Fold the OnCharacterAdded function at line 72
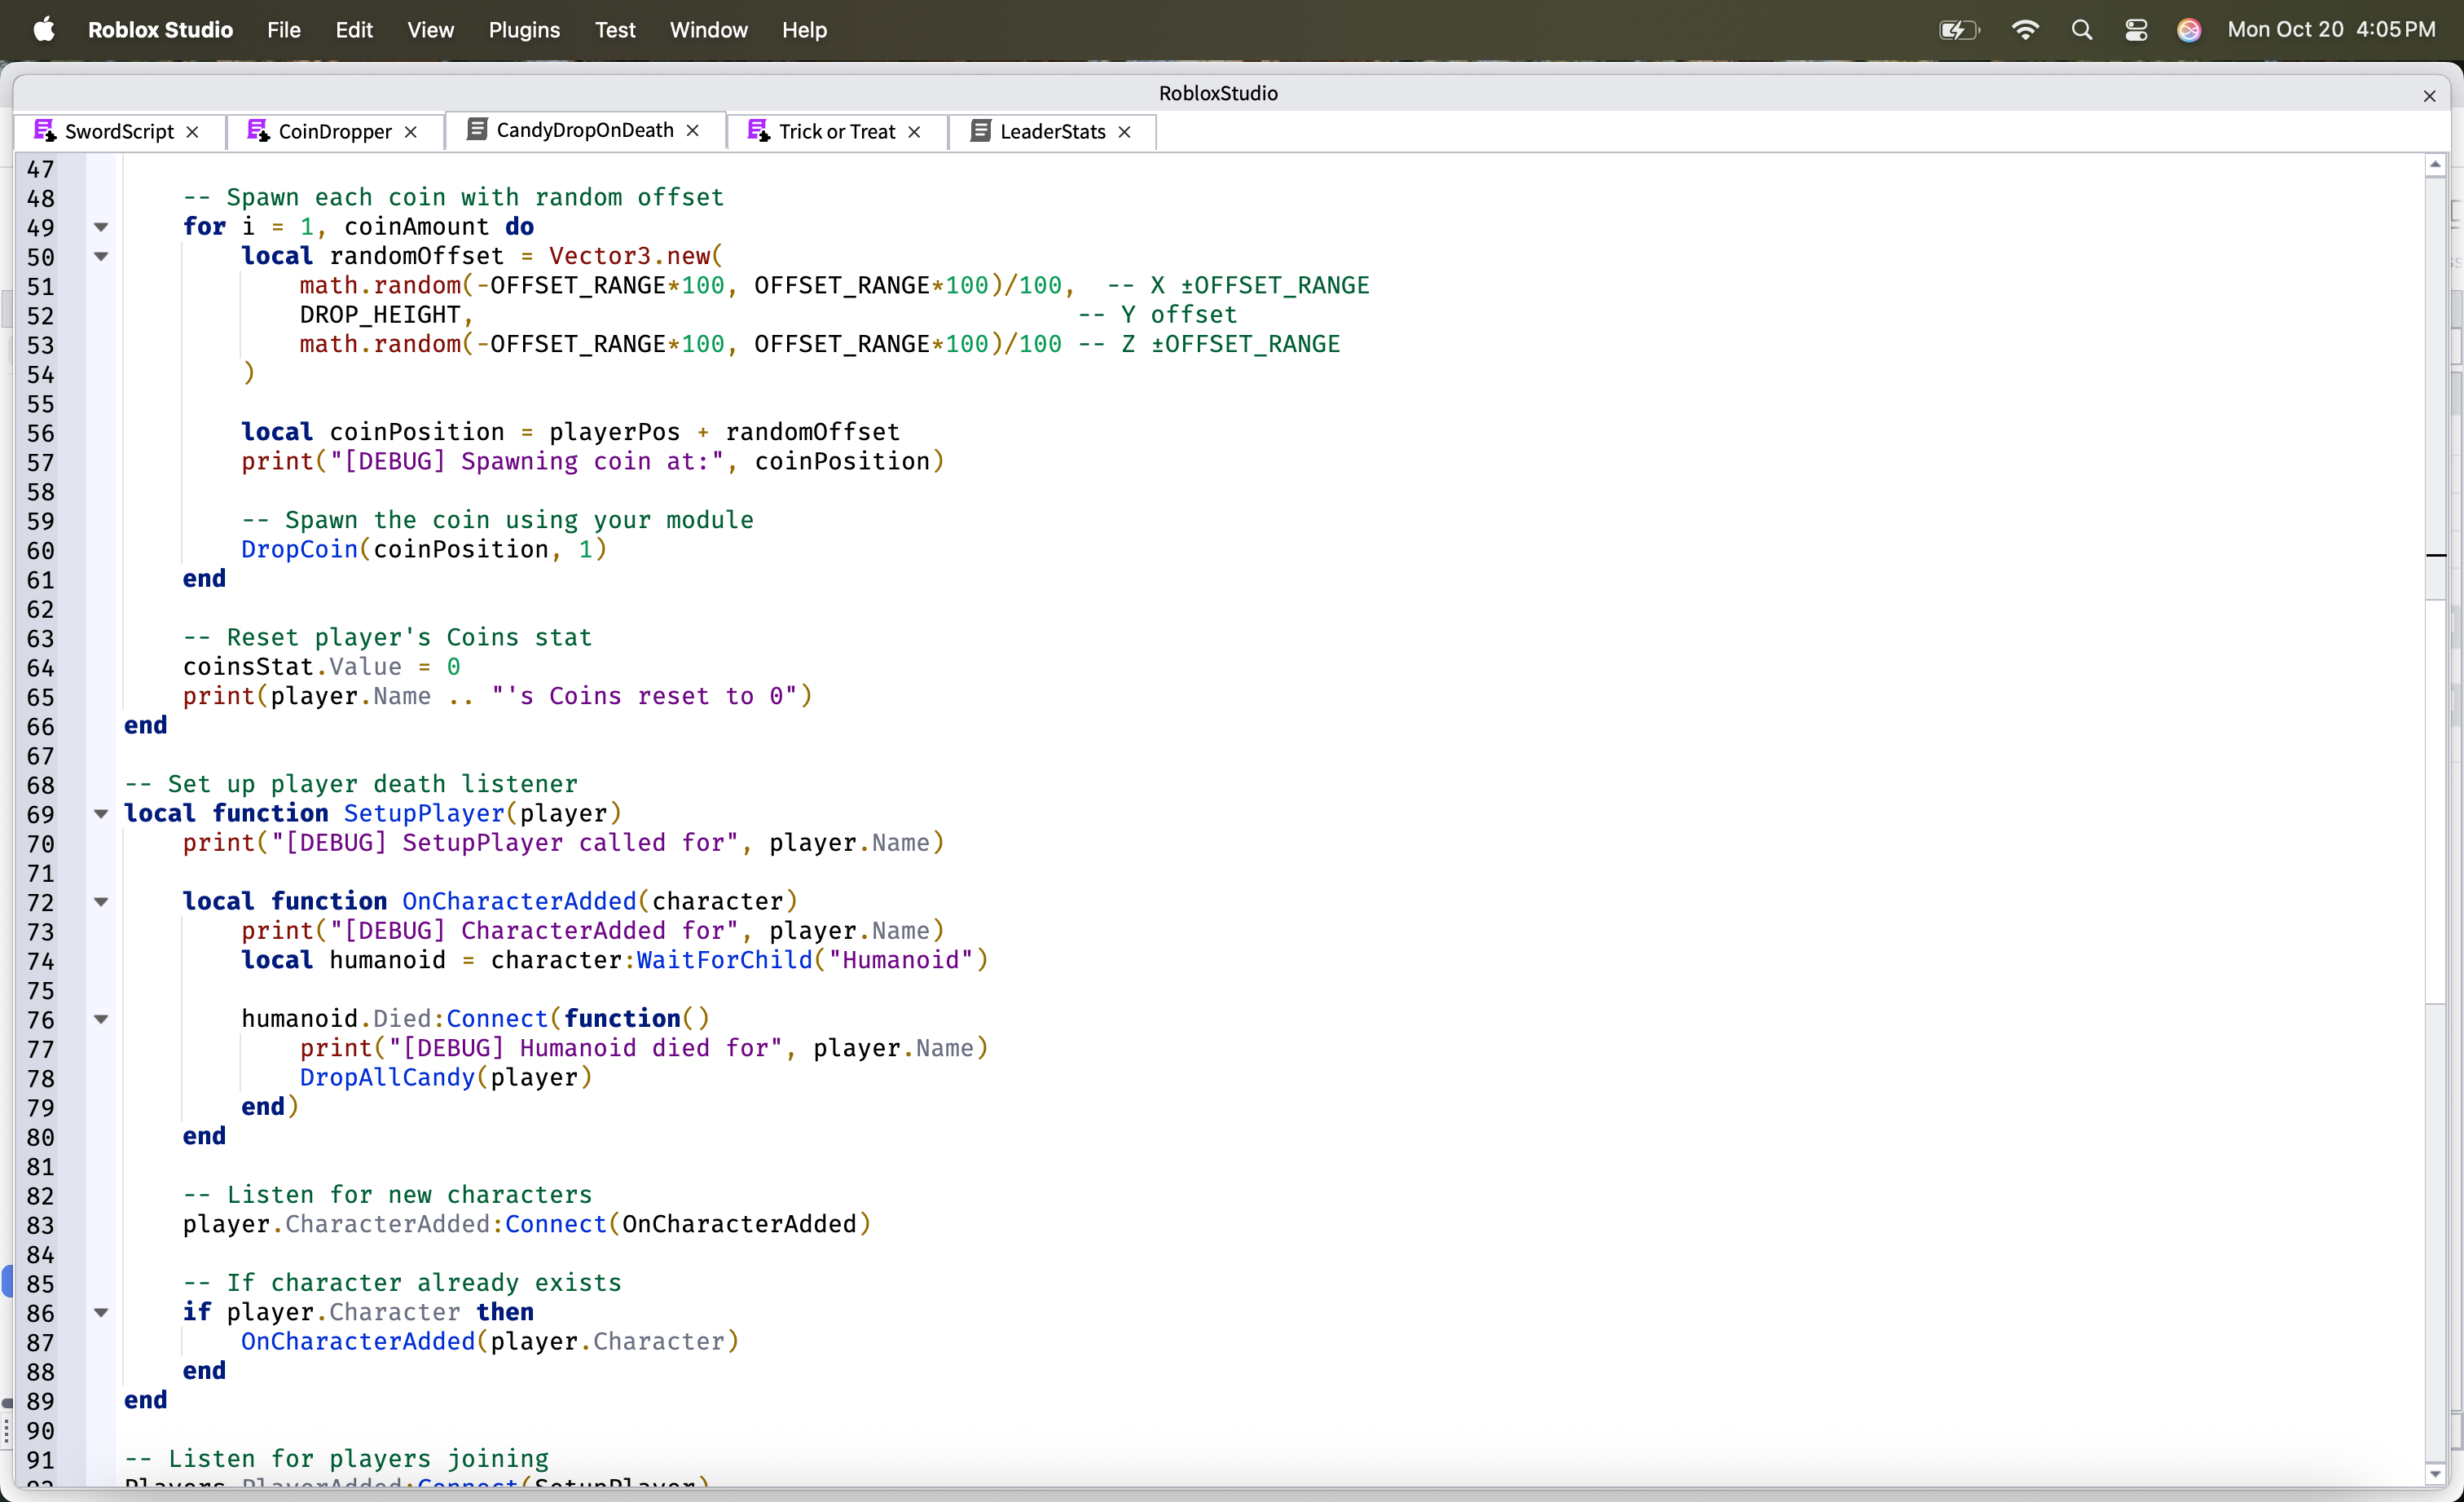 pos(101,902)
